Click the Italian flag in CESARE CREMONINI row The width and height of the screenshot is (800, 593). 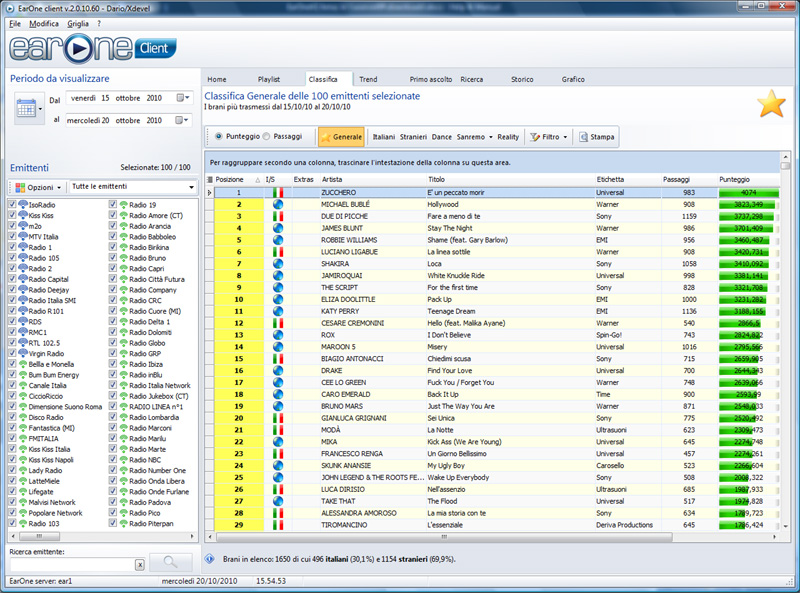click(278, 323)
